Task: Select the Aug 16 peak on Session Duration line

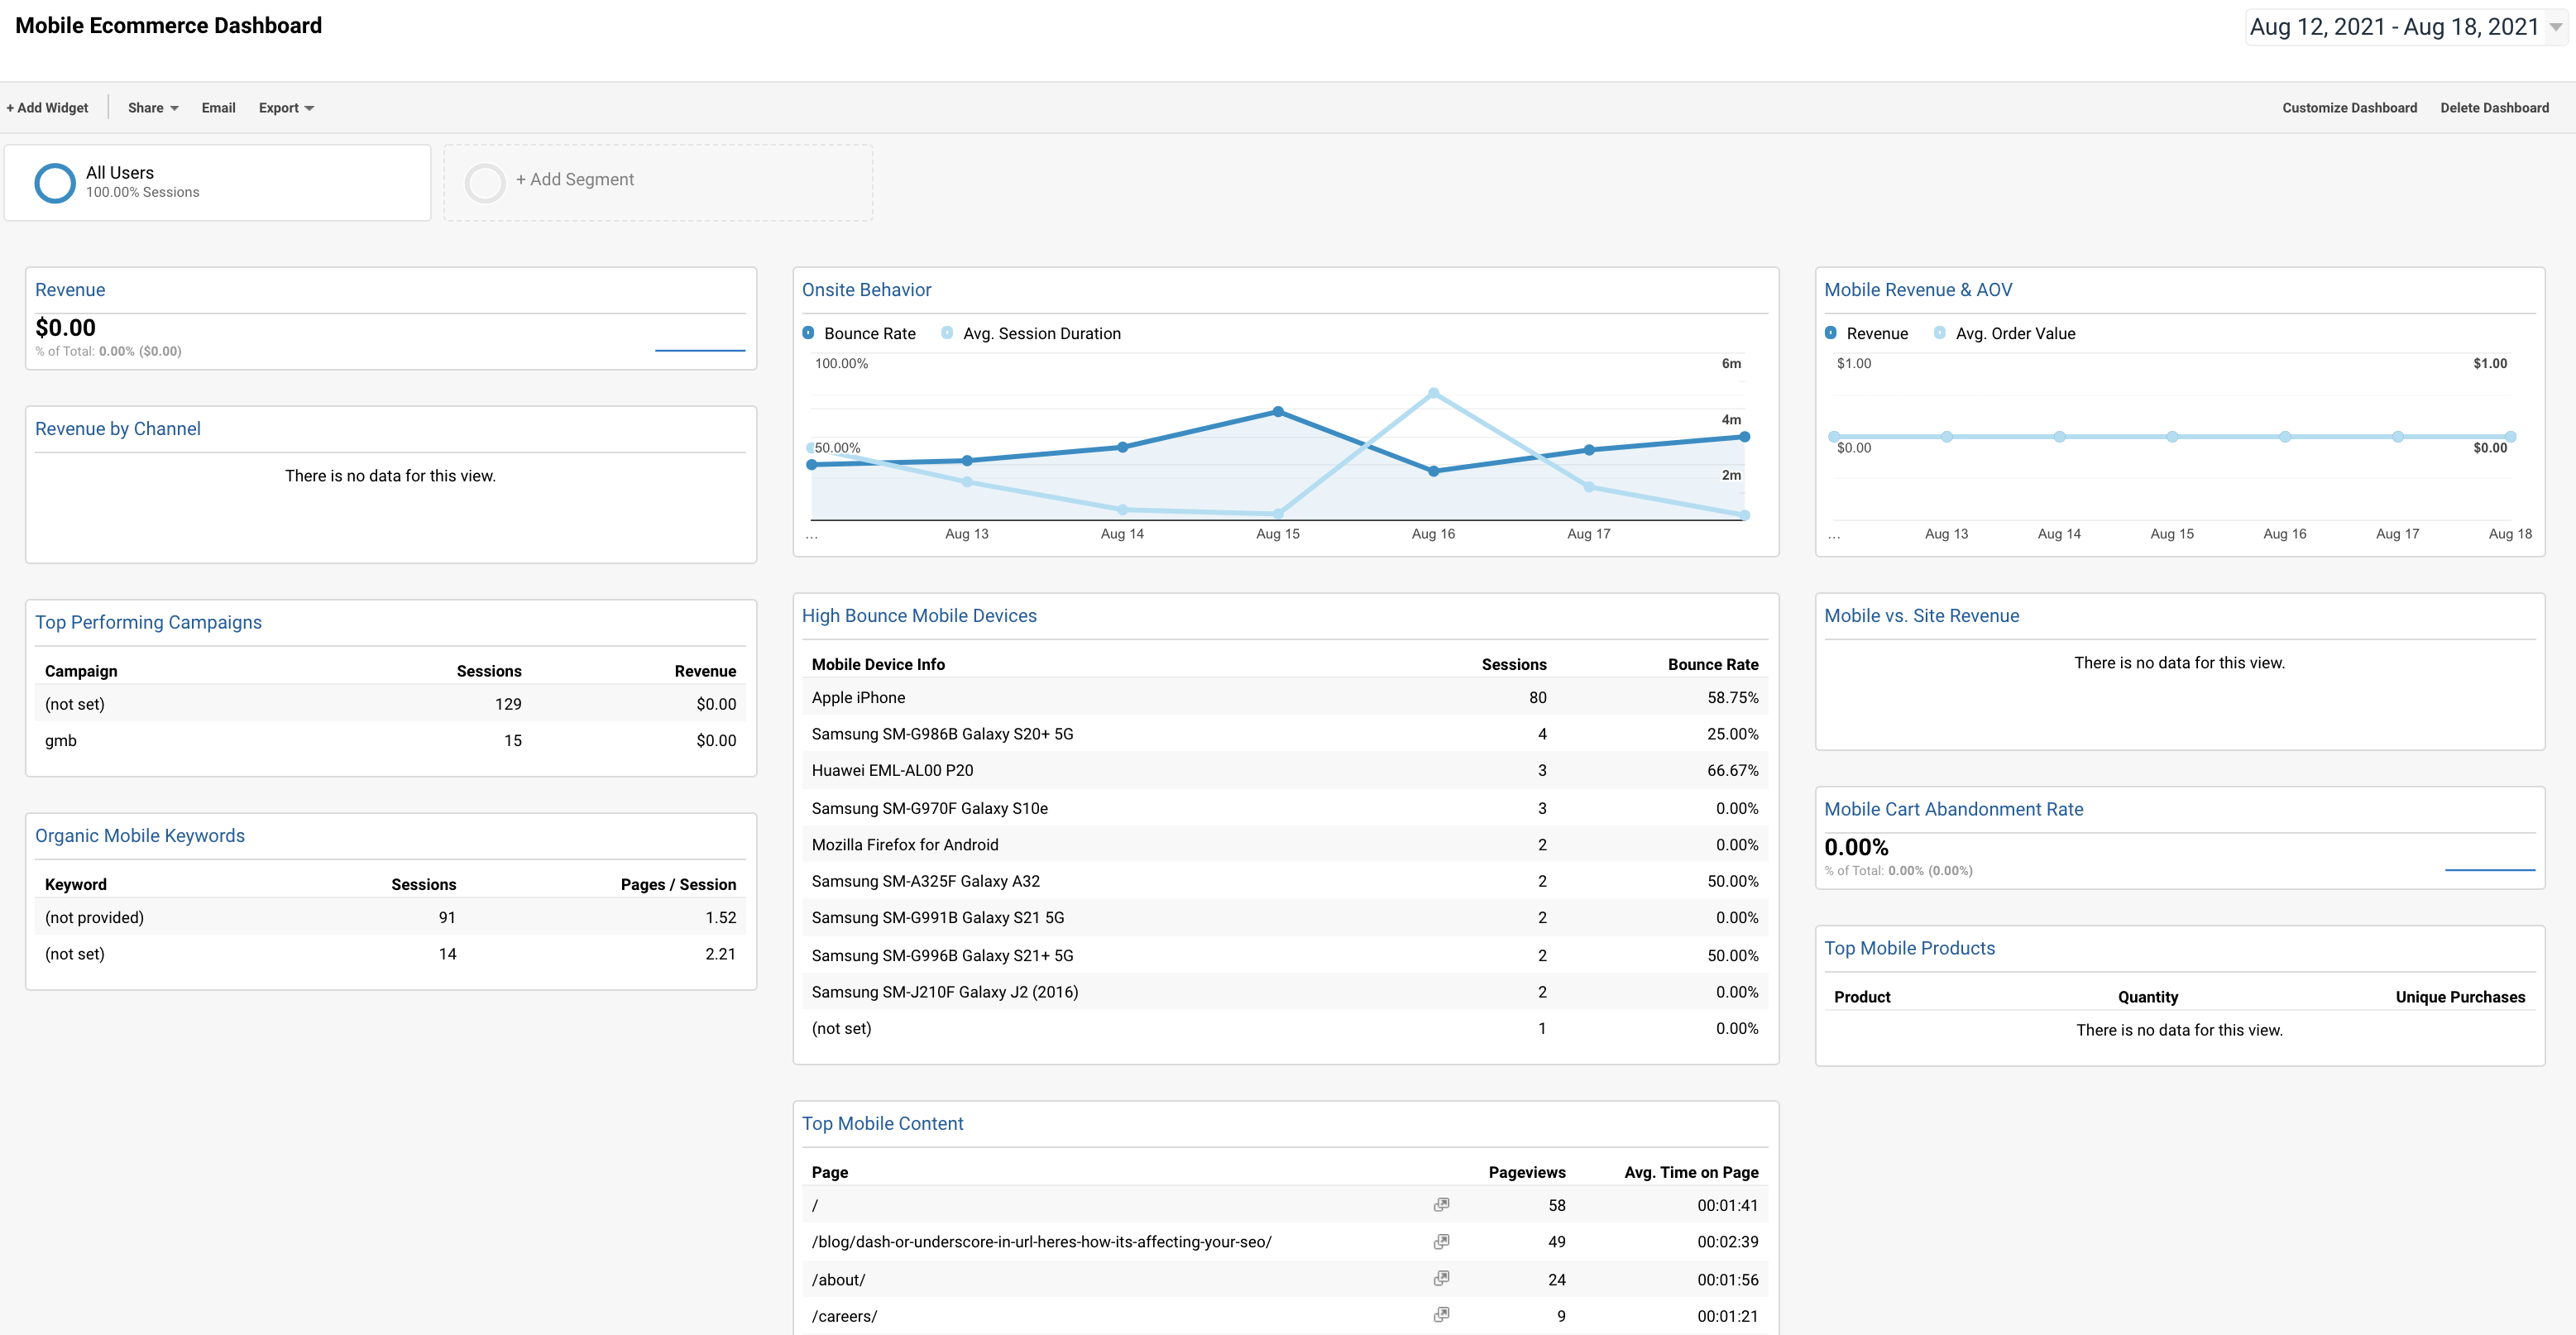Action: coord(1434,392)
